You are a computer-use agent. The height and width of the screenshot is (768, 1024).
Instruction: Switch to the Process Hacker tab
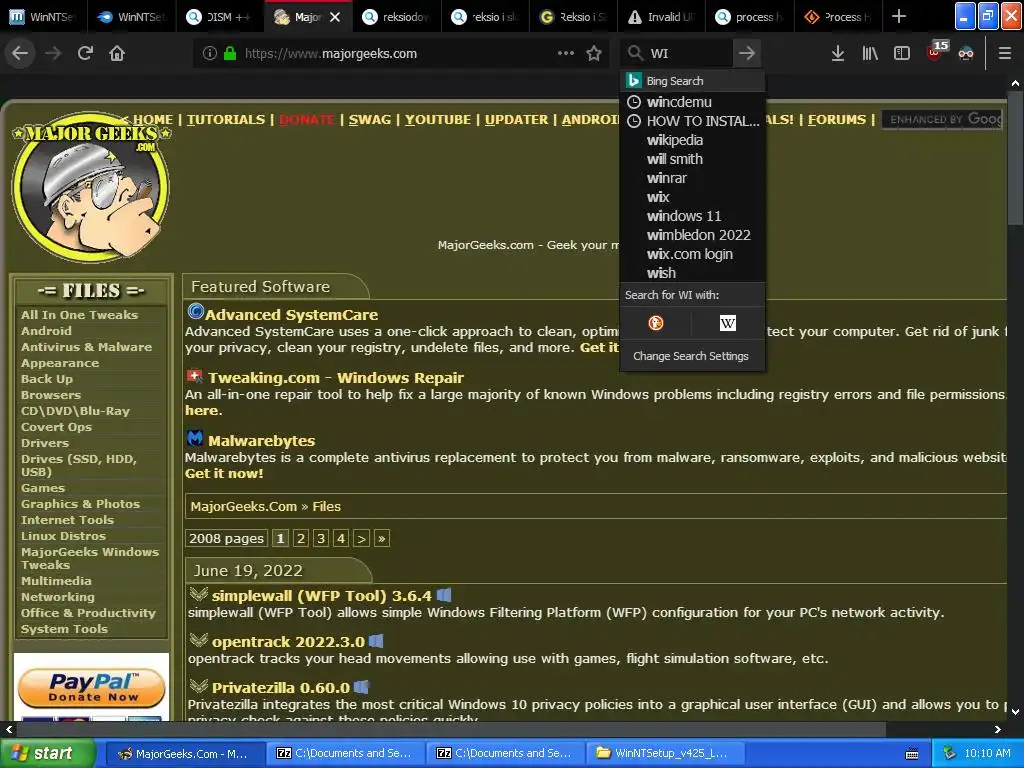point(839,17)
